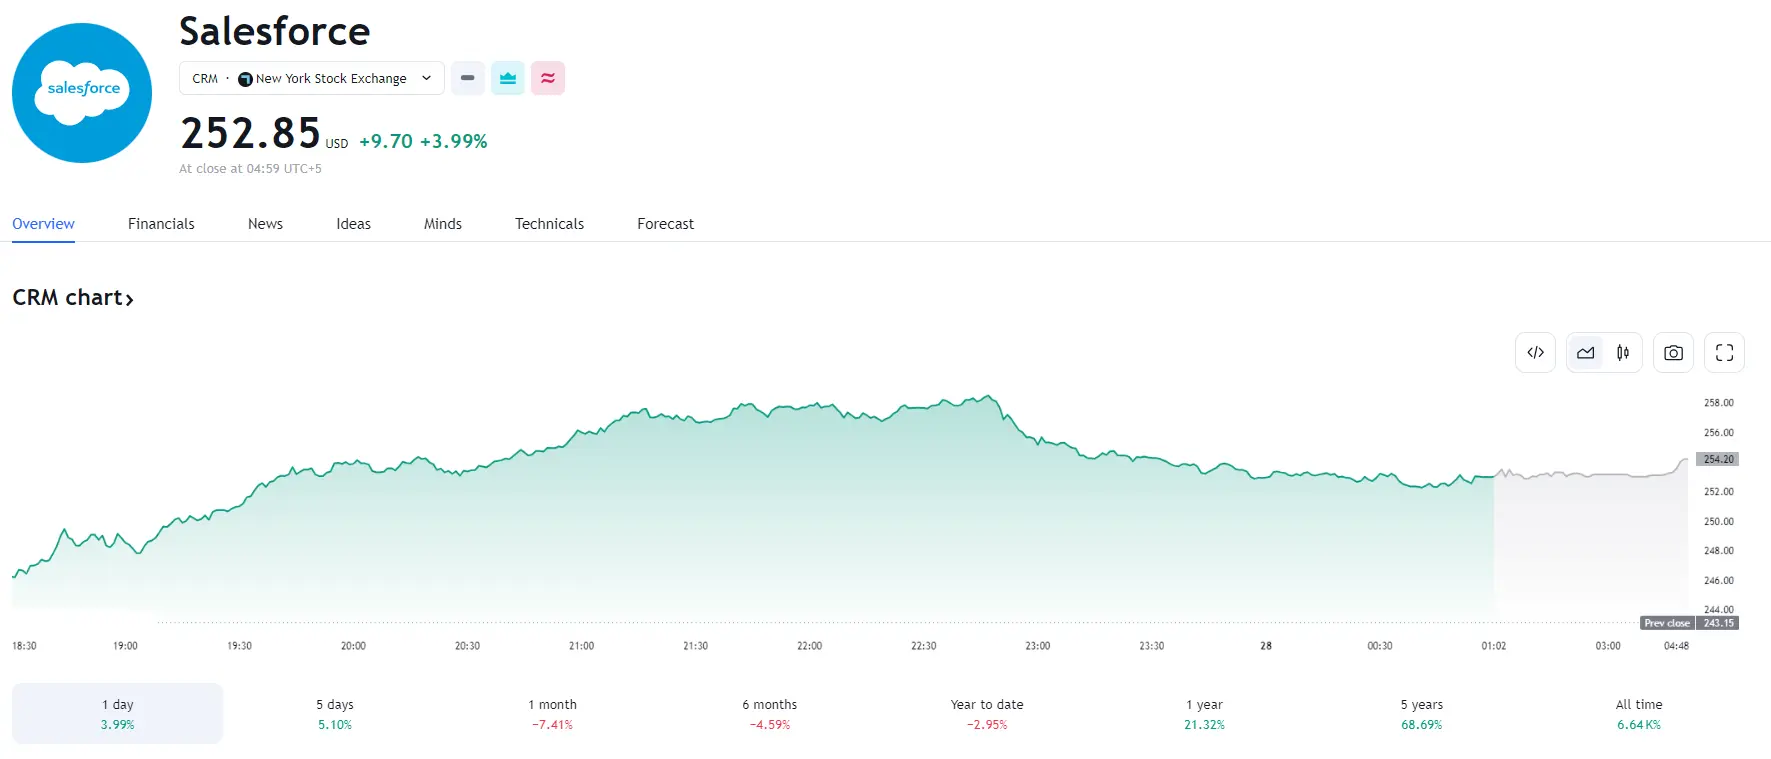Select the 1 year range
The width and height of the screenshot is (1771, 759).
coord(1204,714)
